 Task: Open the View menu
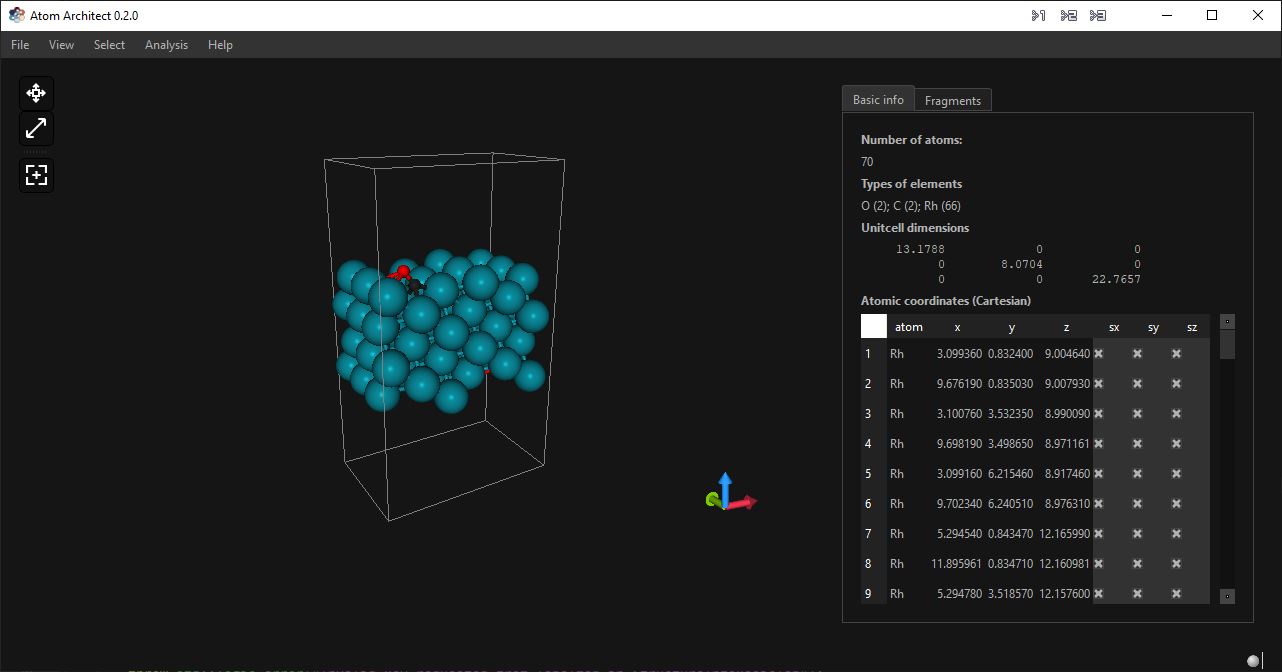[61, 45]
